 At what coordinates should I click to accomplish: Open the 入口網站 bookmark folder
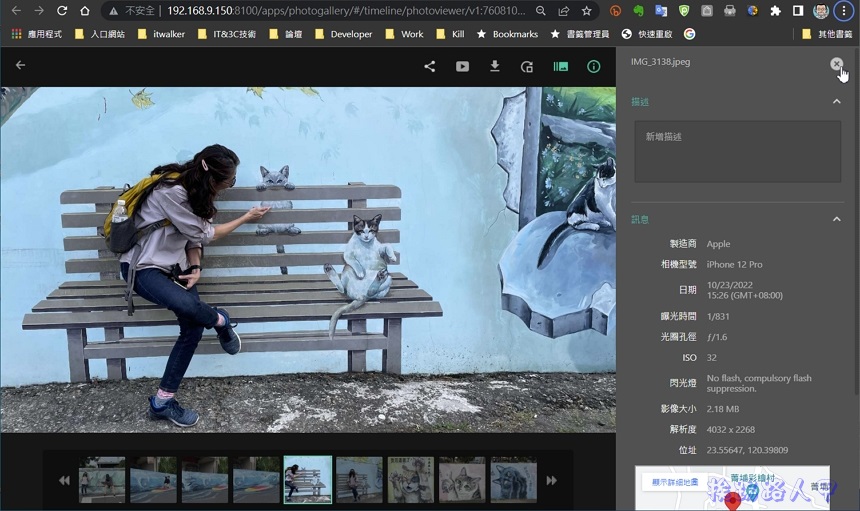[100, 34]
